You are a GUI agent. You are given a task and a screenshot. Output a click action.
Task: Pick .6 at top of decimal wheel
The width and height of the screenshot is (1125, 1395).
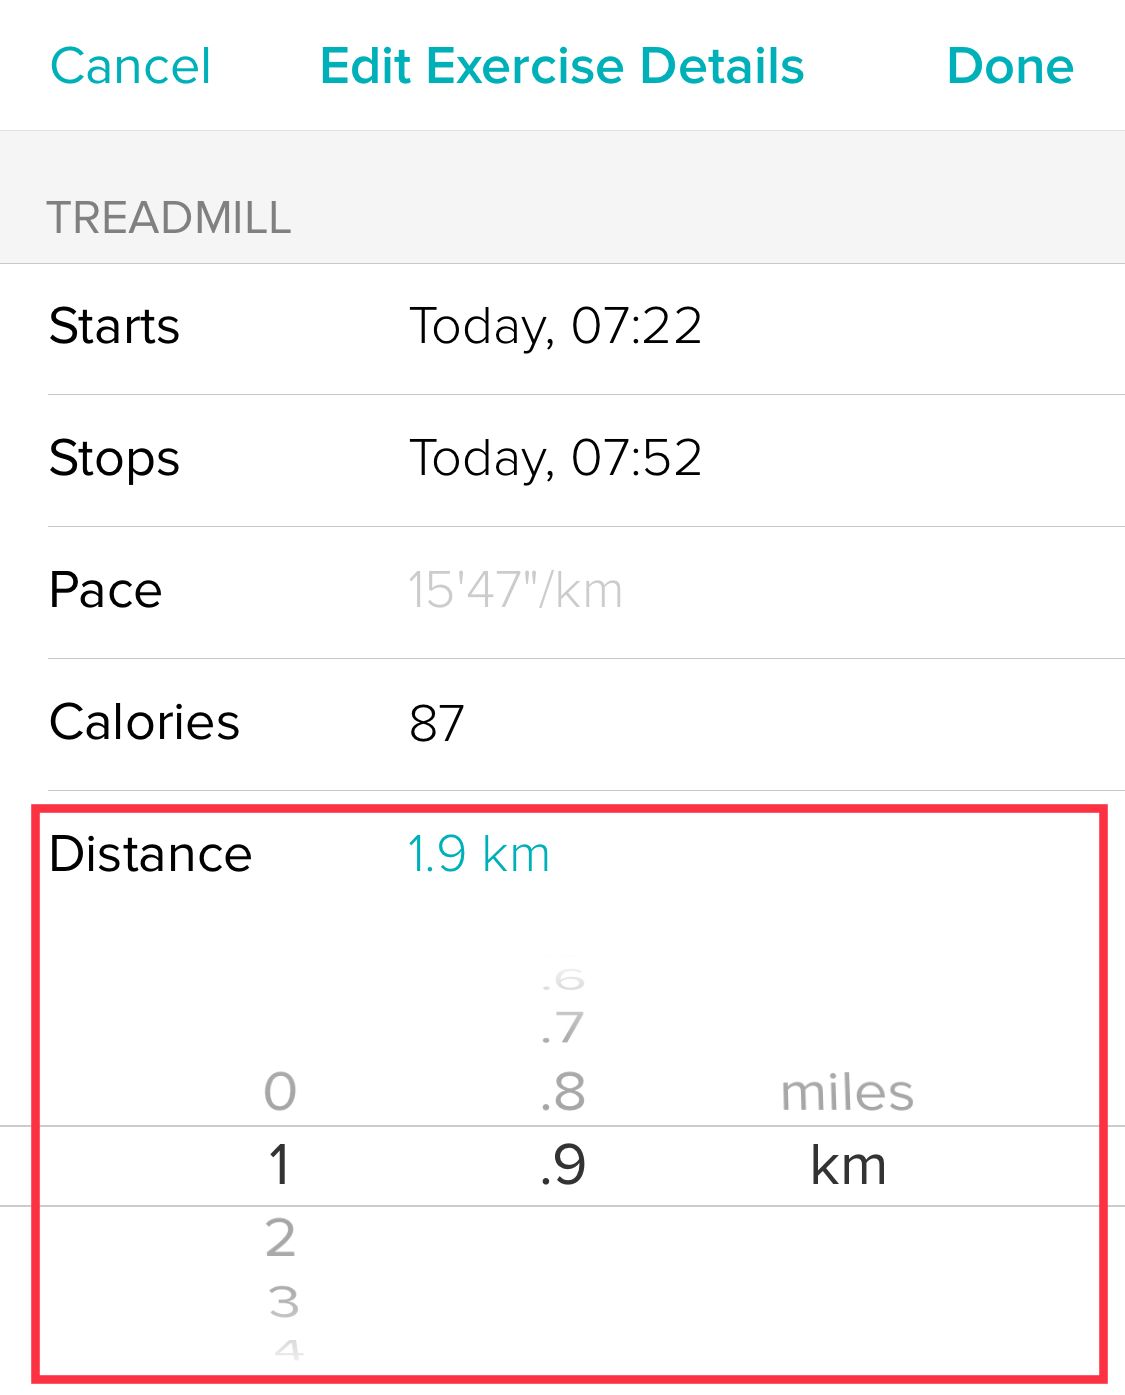[563, 980]
